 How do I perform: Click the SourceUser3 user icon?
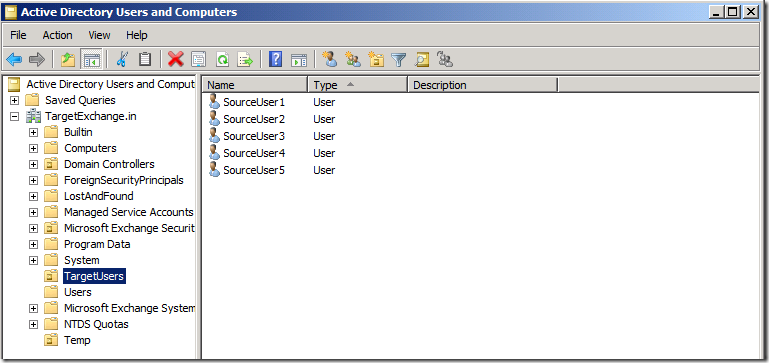(x=214, y=135)
